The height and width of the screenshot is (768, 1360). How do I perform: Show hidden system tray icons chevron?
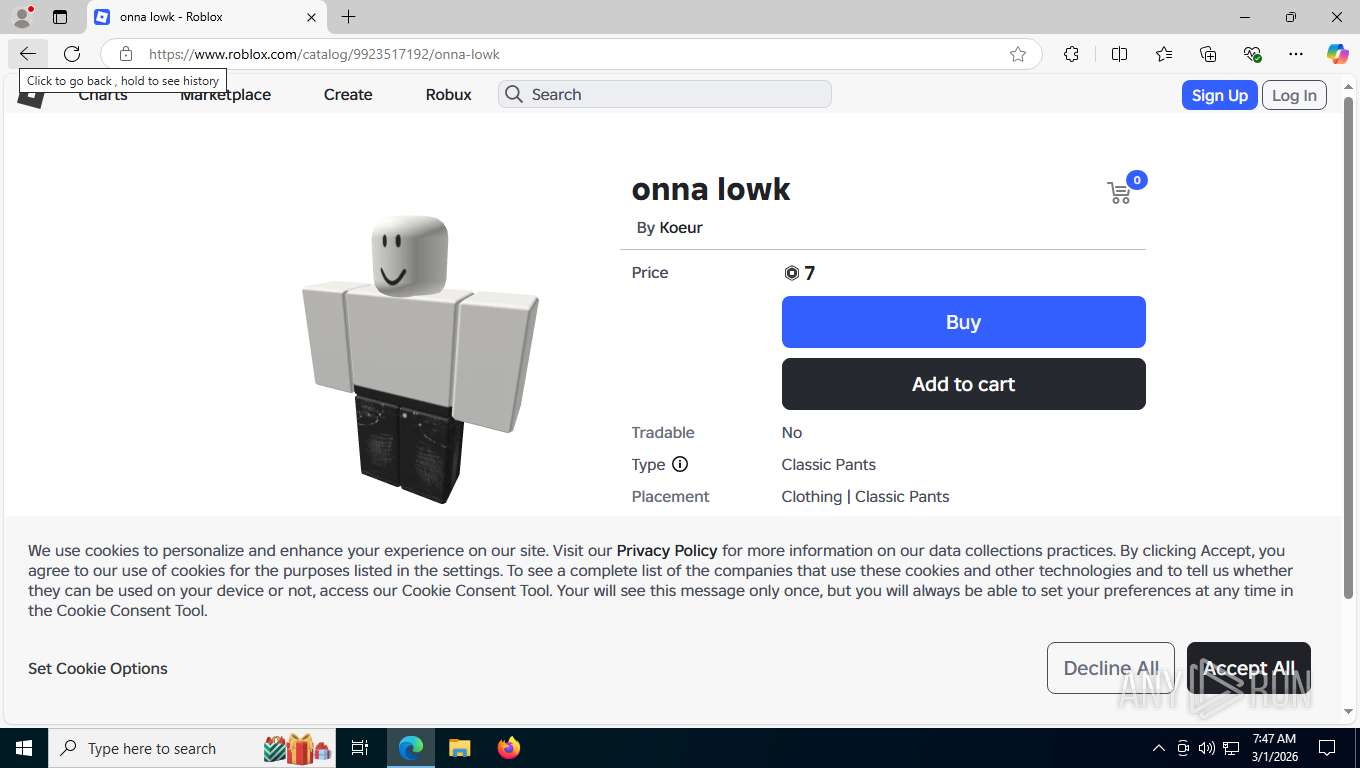[x=1159, y=748]
